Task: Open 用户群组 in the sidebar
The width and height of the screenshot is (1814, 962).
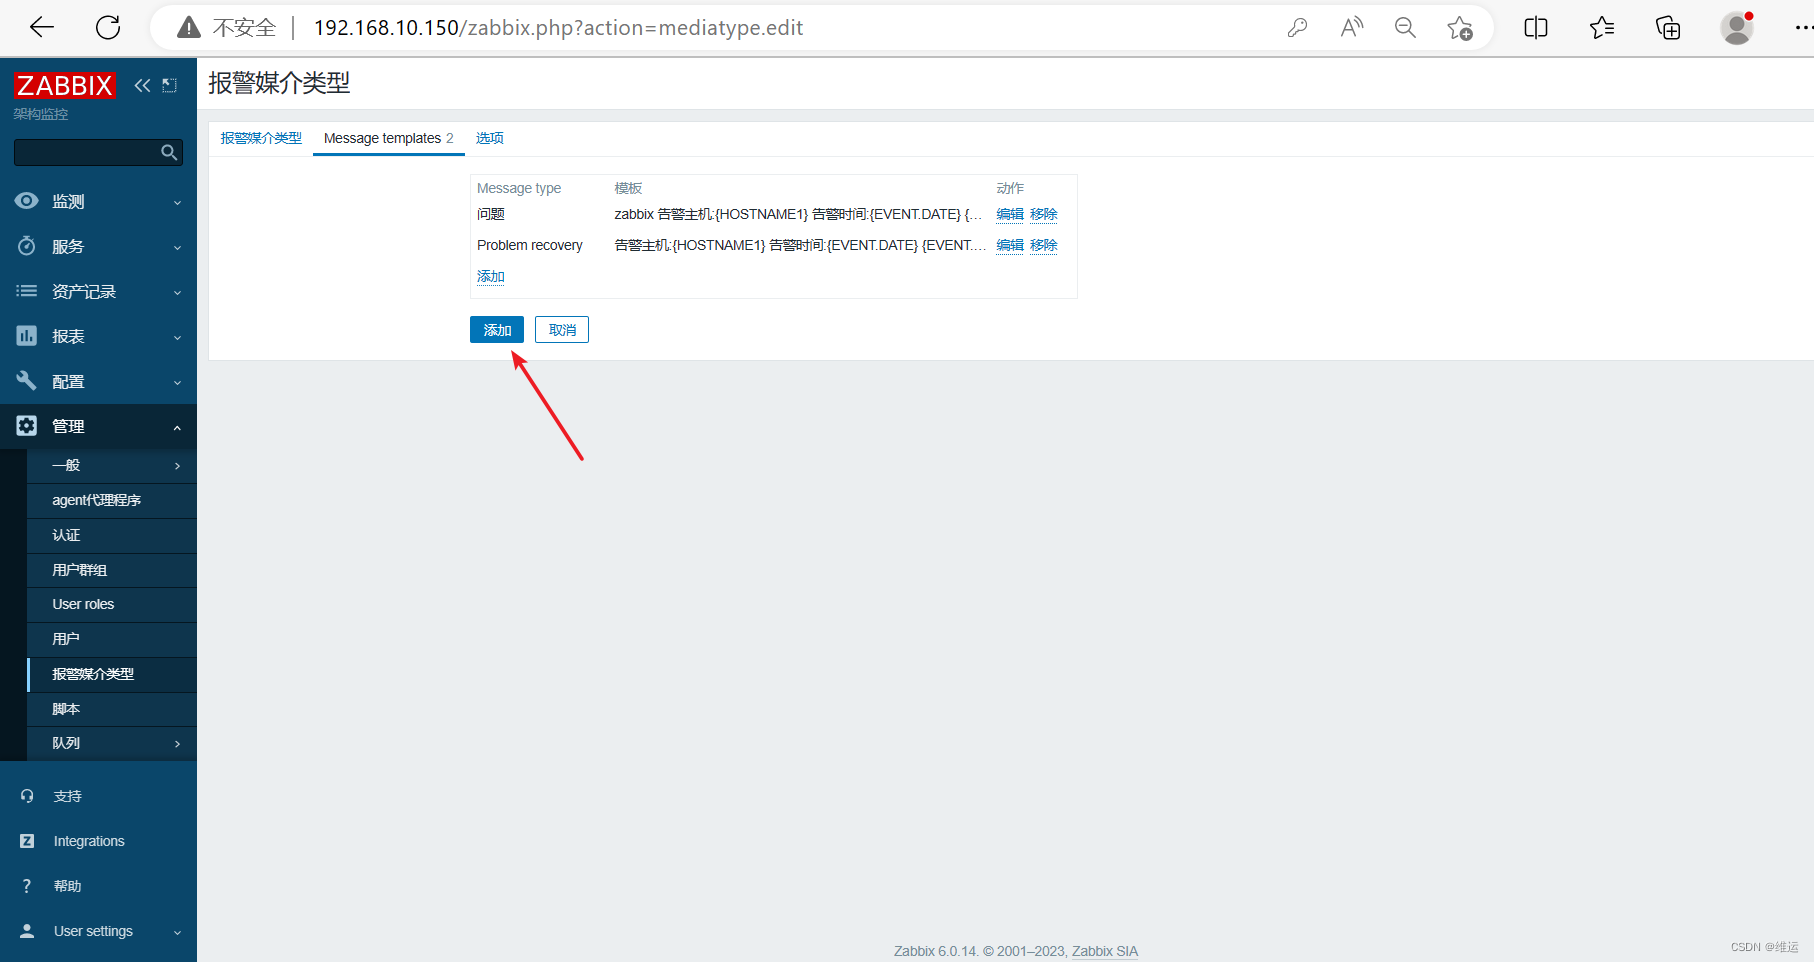Action: coord(112,570)
